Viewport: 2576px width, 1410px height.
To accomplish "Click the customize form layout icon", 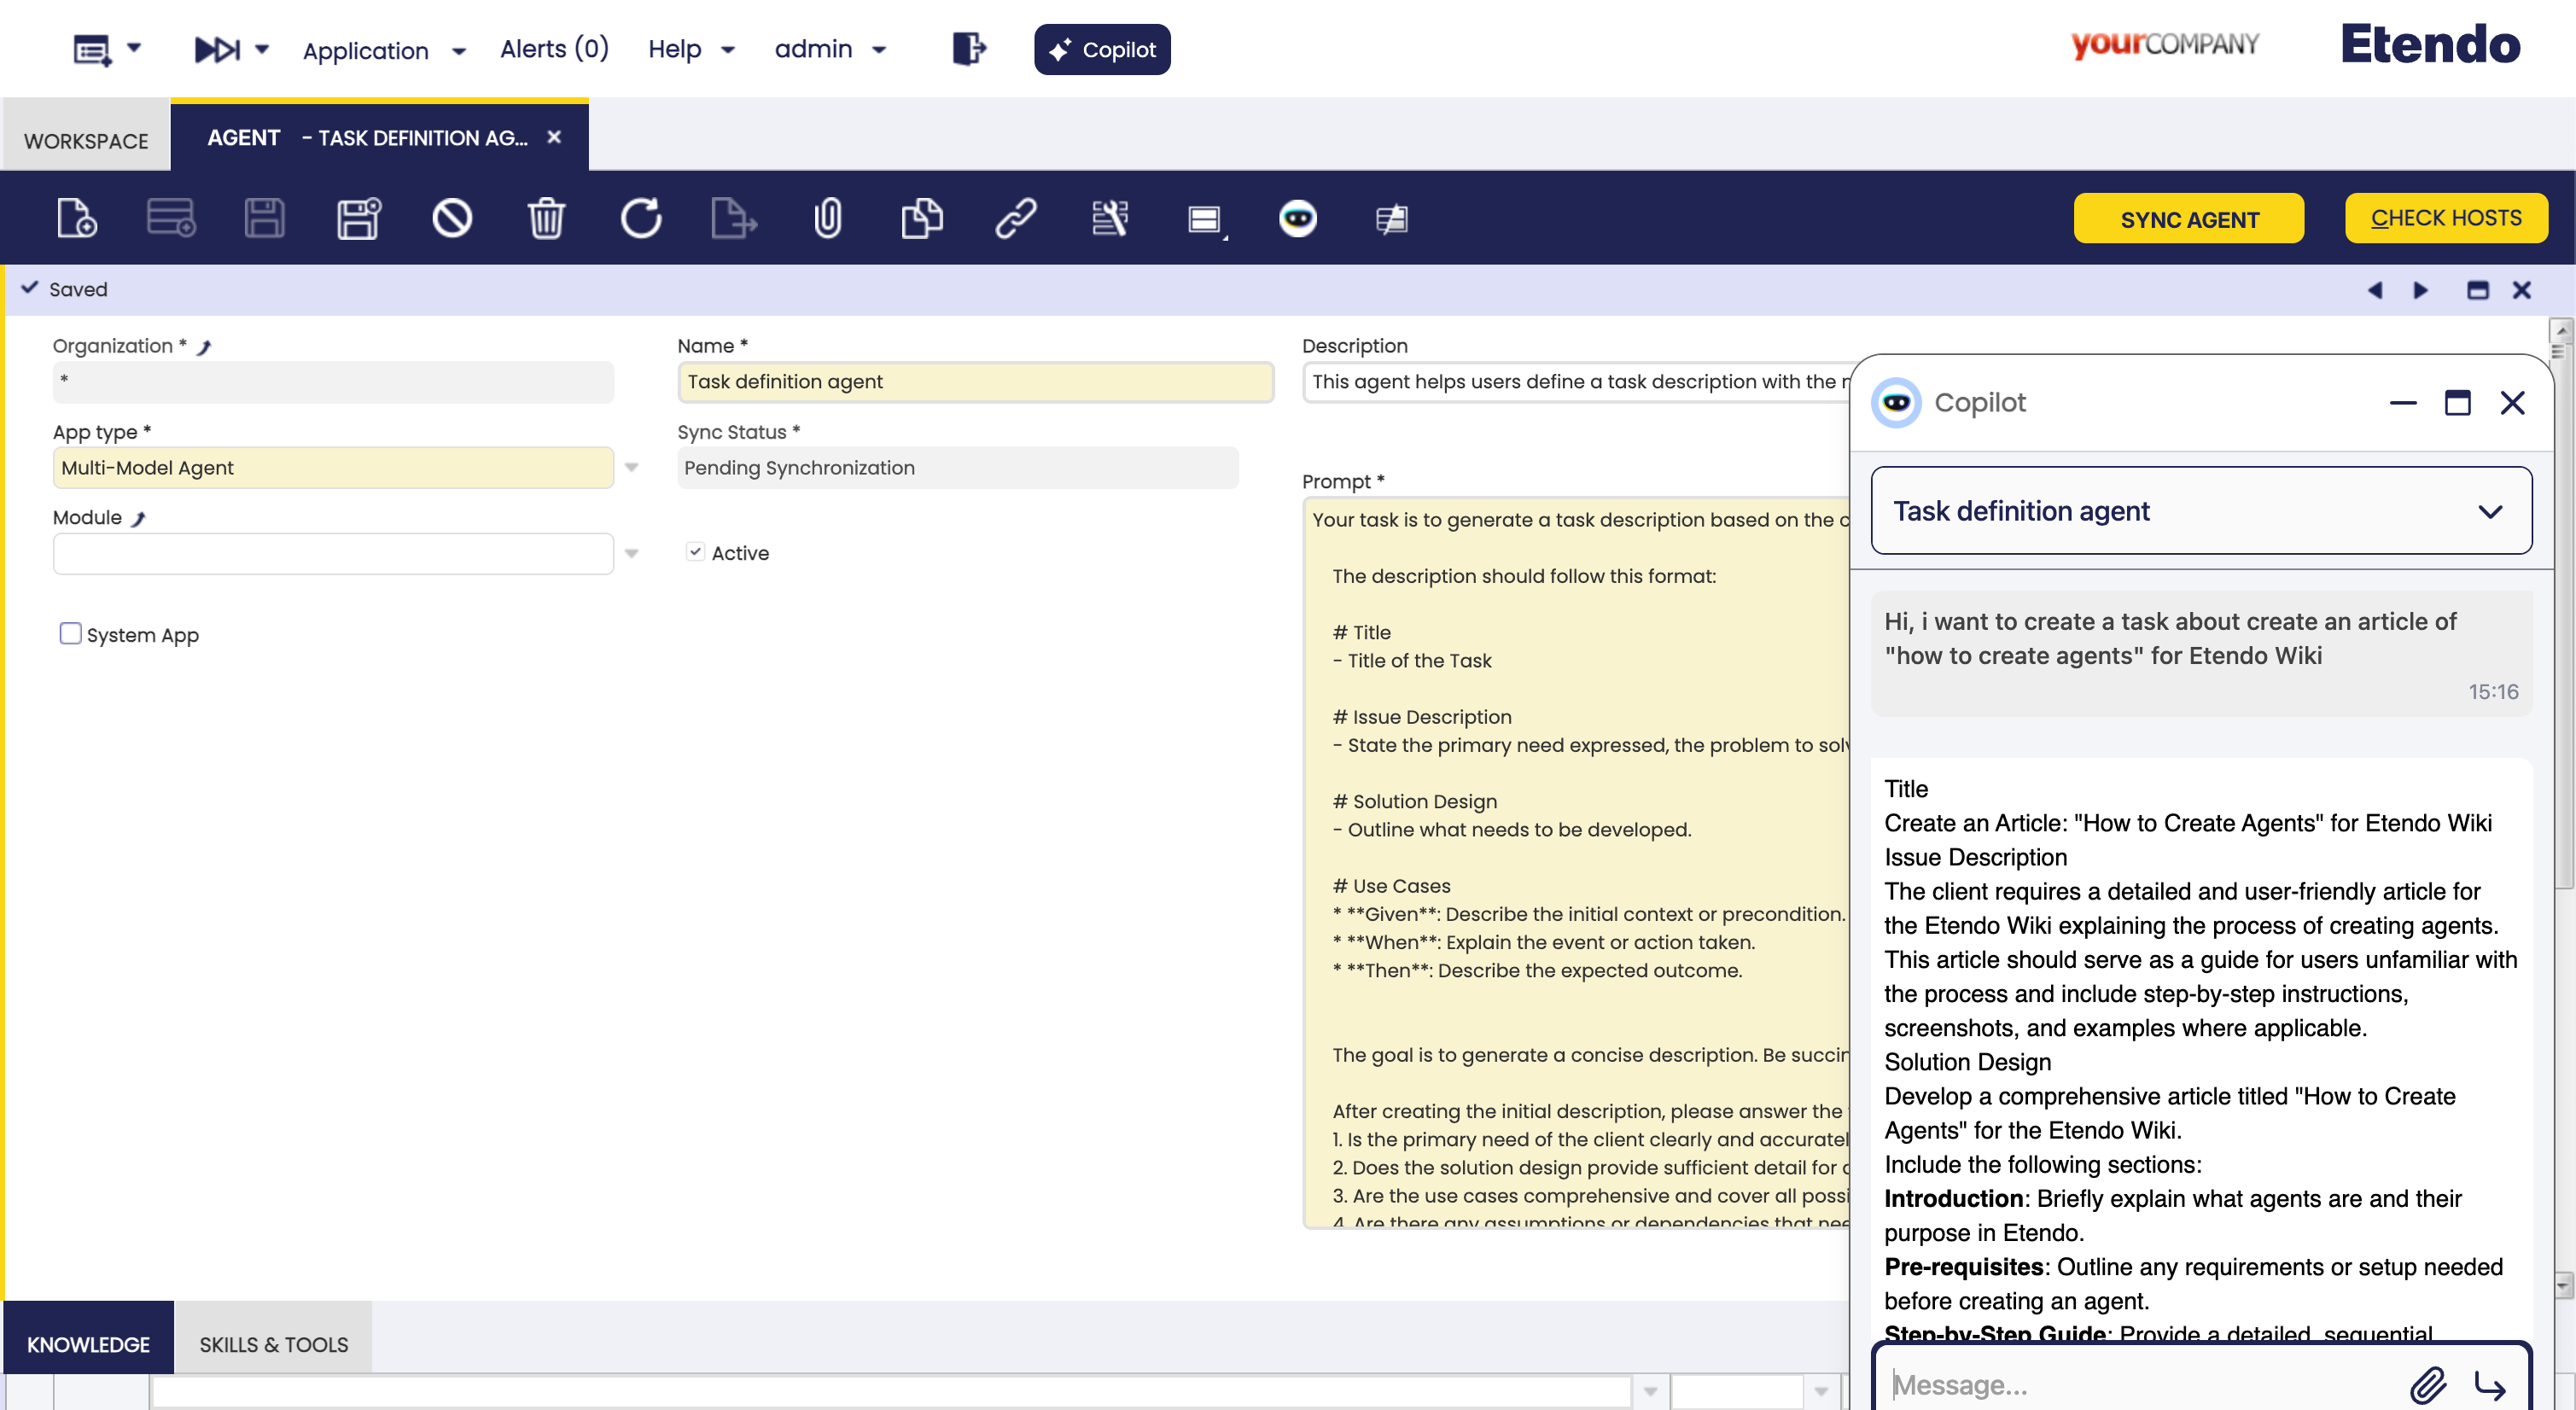I will tap(1109, 218).
